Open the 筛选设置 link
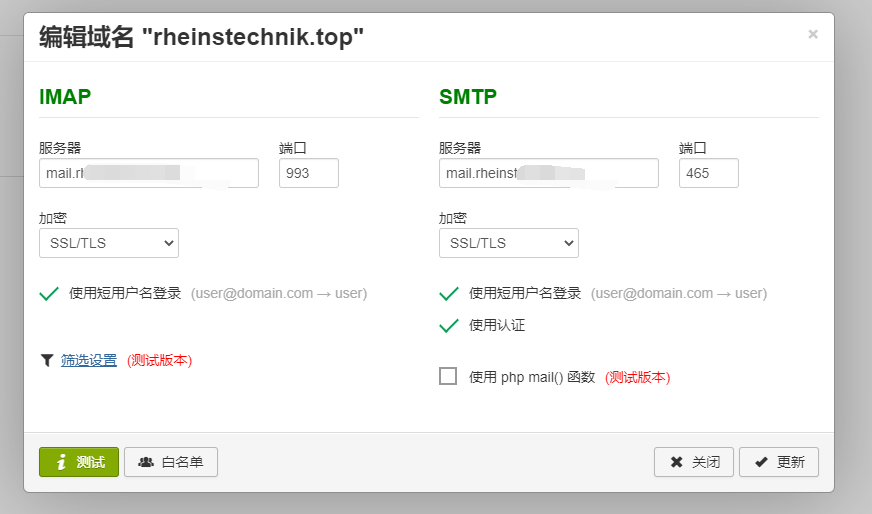Screen dimensions: 872x514 (89, 360)
